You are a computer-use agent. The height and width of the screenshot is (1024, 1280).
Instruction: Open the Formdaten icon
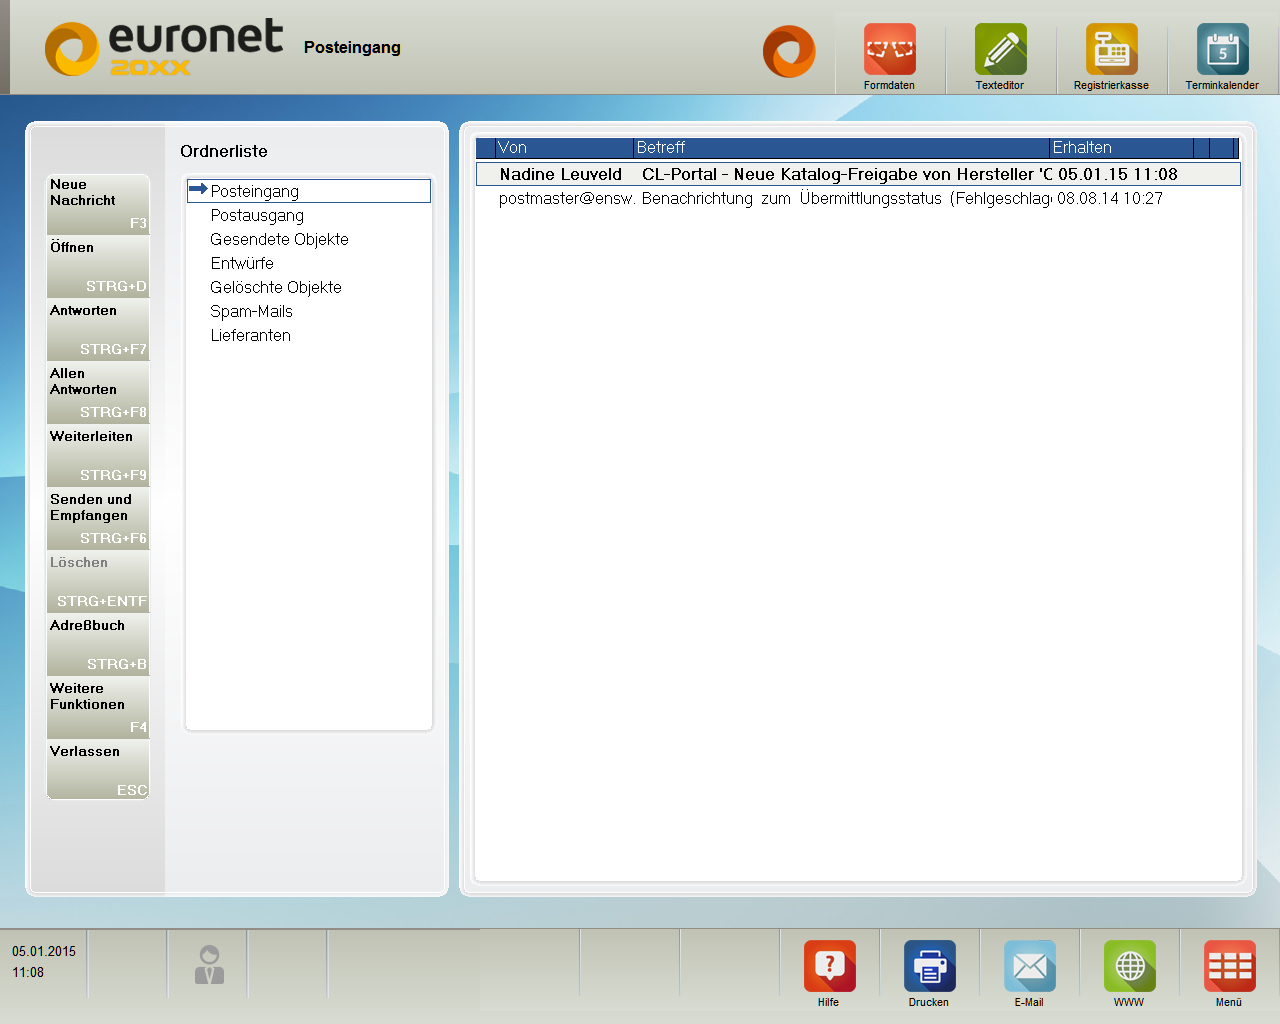click(889, 49)
